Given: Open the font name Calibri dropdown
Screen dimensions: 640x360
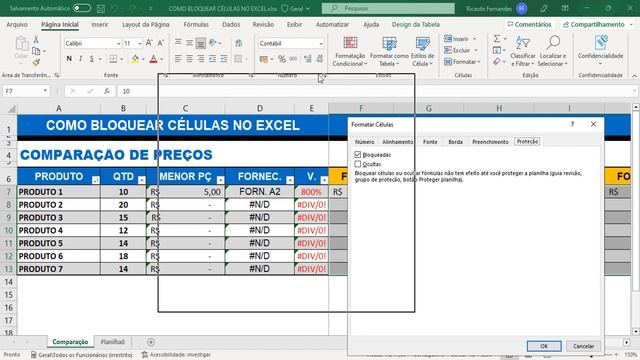Looking at the screenshot, I should click(x=118, y=43).
